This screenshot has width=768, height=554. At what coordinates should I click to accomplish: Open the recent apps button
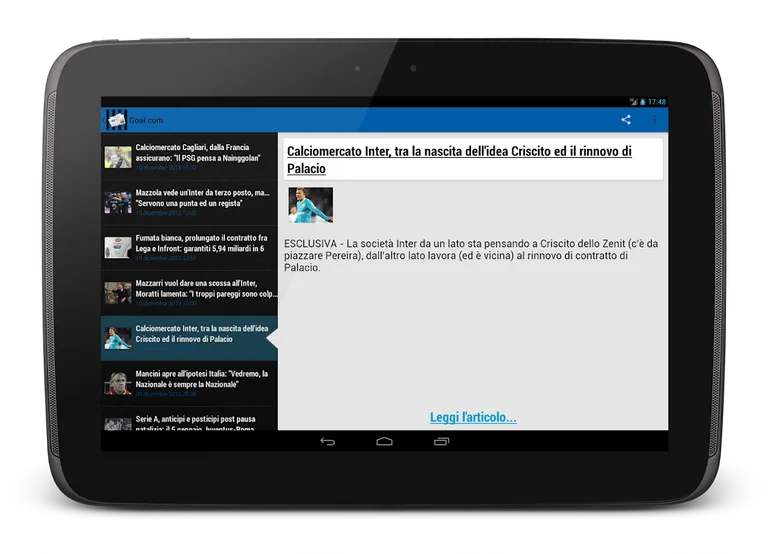point(441,441)
